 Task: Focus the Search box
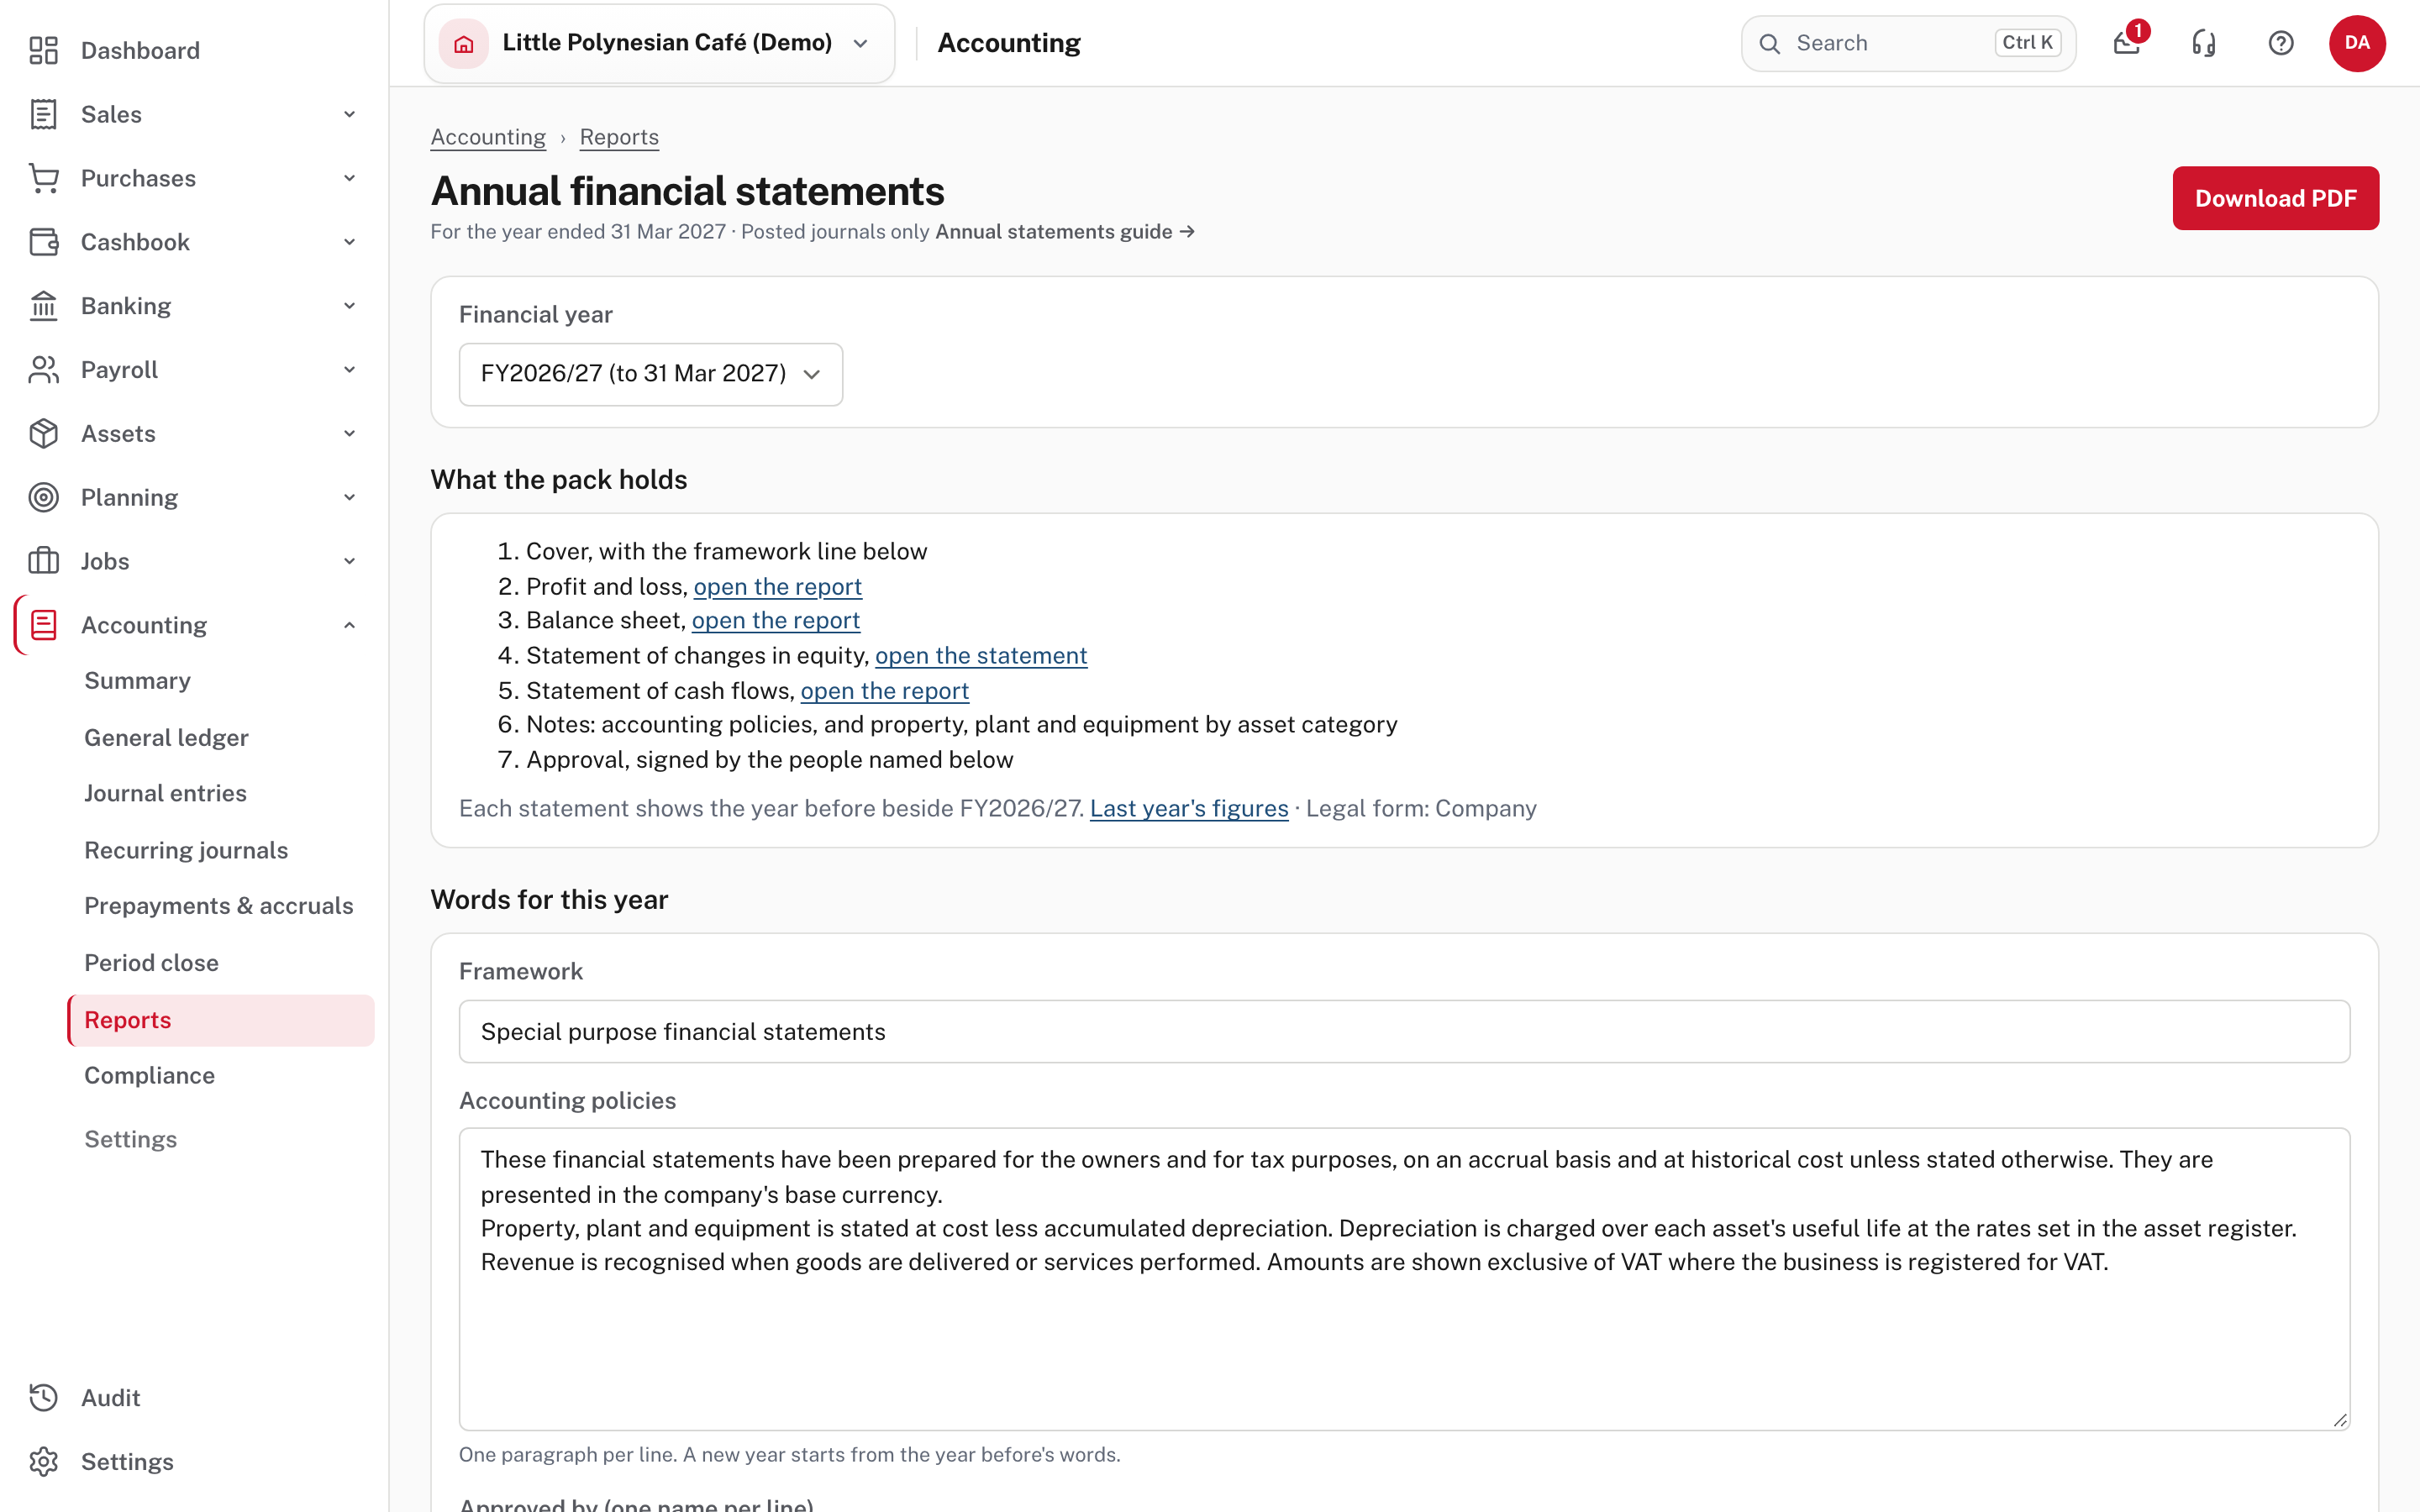[1908, 43]
